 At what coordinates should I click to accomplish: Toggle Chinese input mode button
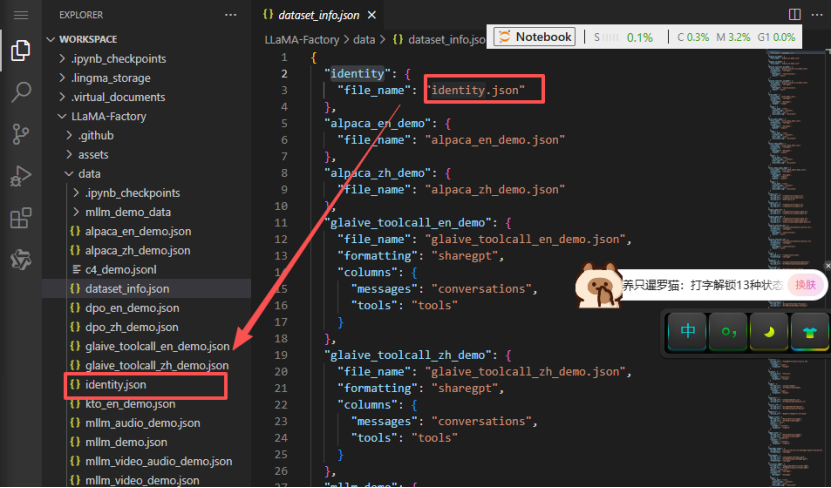coord(688,331)
